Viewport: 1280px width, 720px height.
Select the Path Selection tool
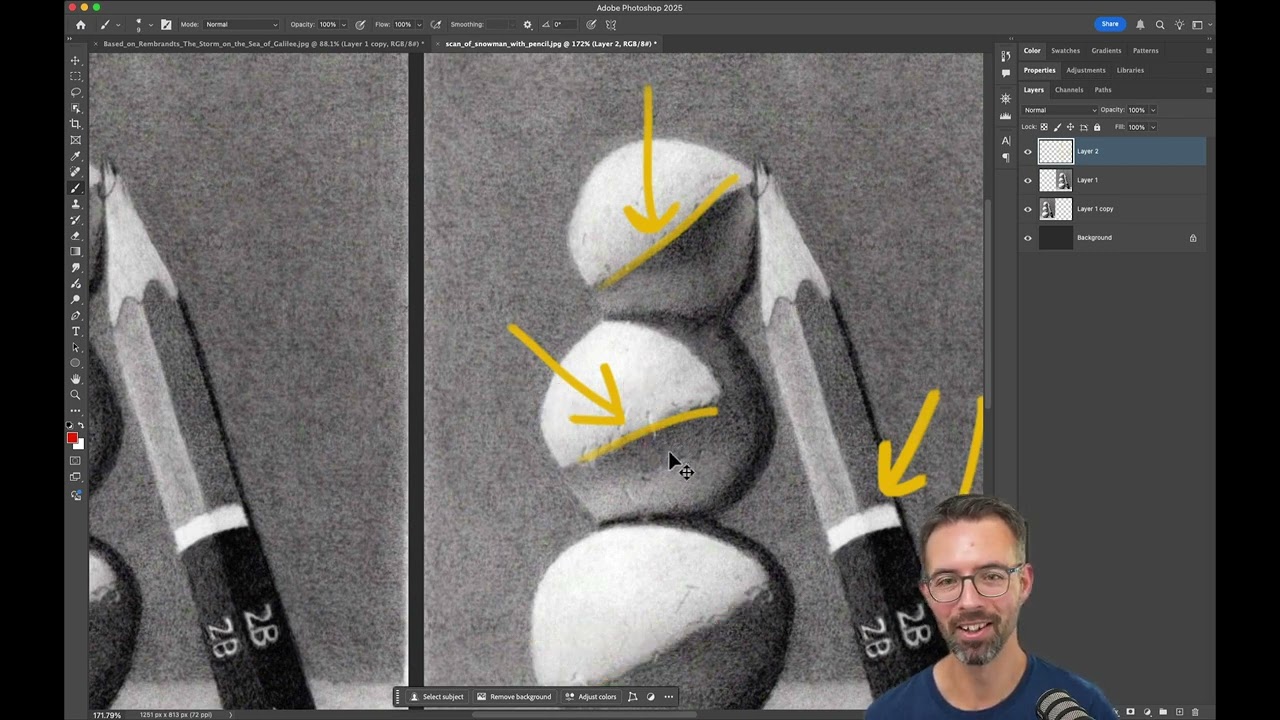click(x=75, y=347)
